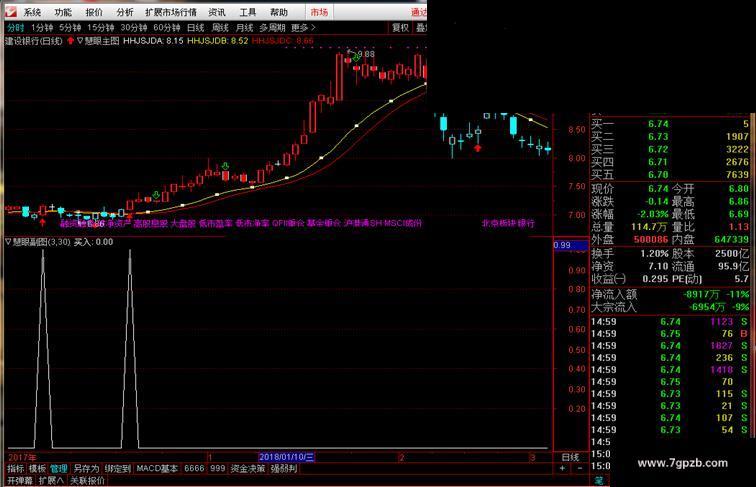The image size is (756, 487).
Task: Click the 开弹幕 tab
Action: (x=20, y=481)
